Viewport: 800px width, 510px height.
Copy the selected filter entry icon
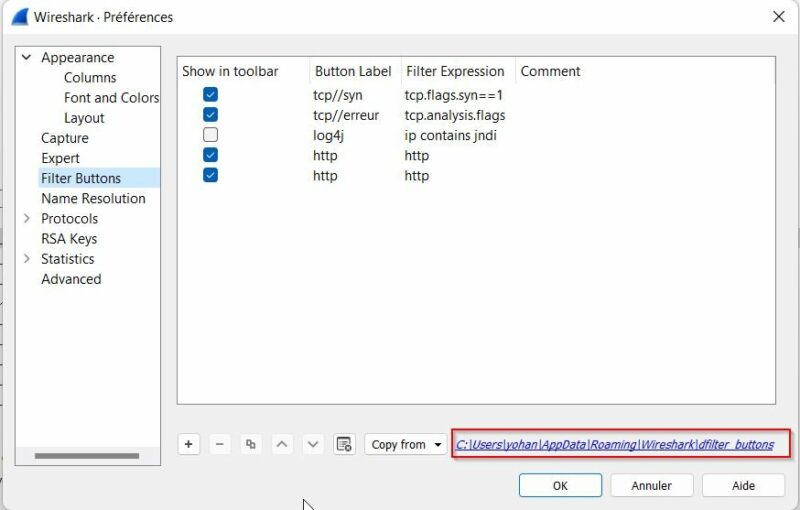(x=251, y=444)
